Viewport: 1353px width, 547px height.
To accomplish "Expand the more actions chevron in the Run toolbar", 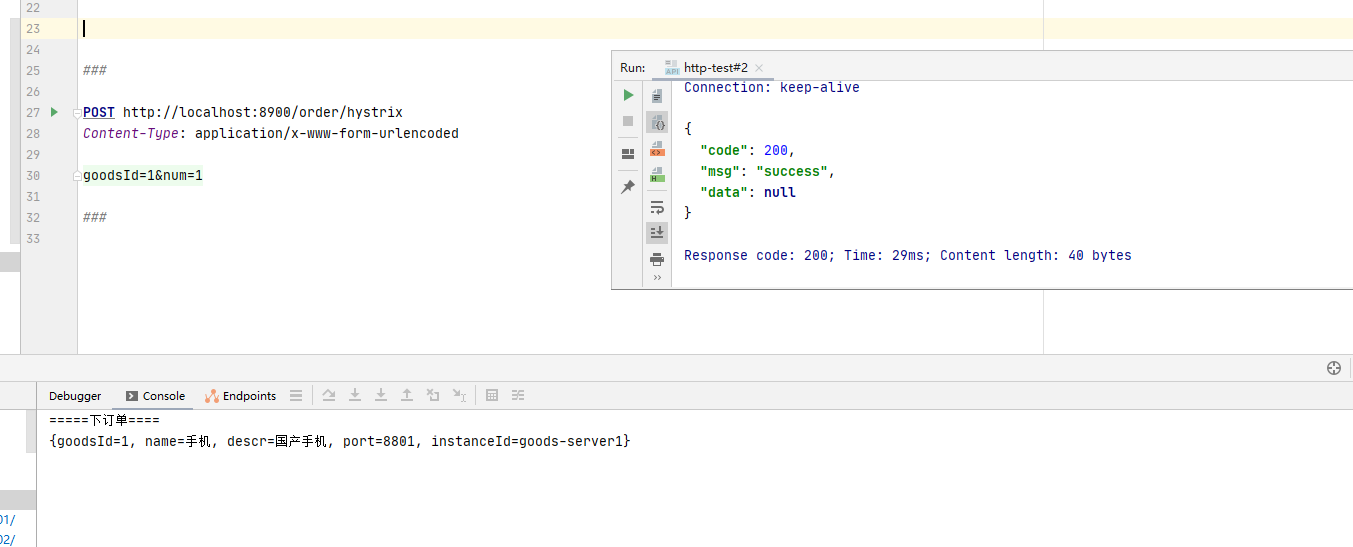I will coord(657,278).
